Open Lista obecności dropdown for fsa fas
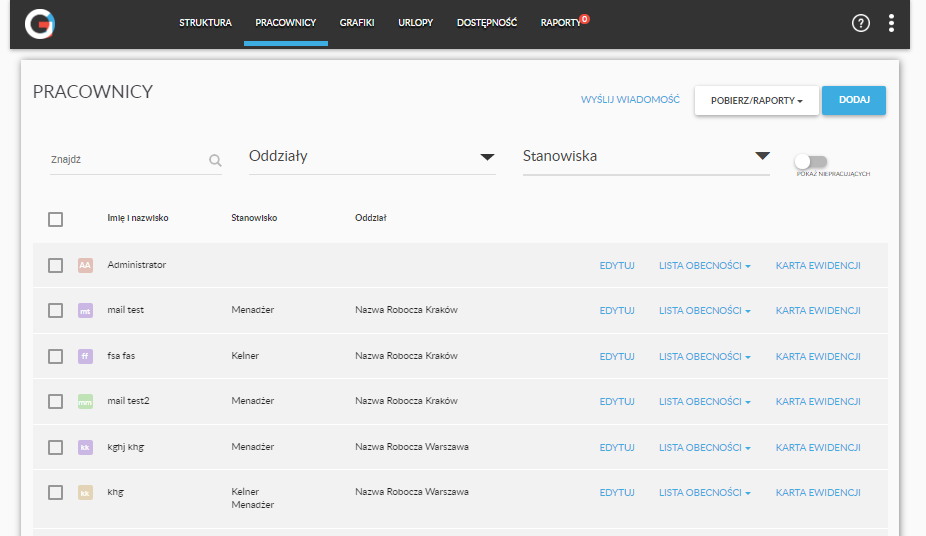 (x=705, y=357)
